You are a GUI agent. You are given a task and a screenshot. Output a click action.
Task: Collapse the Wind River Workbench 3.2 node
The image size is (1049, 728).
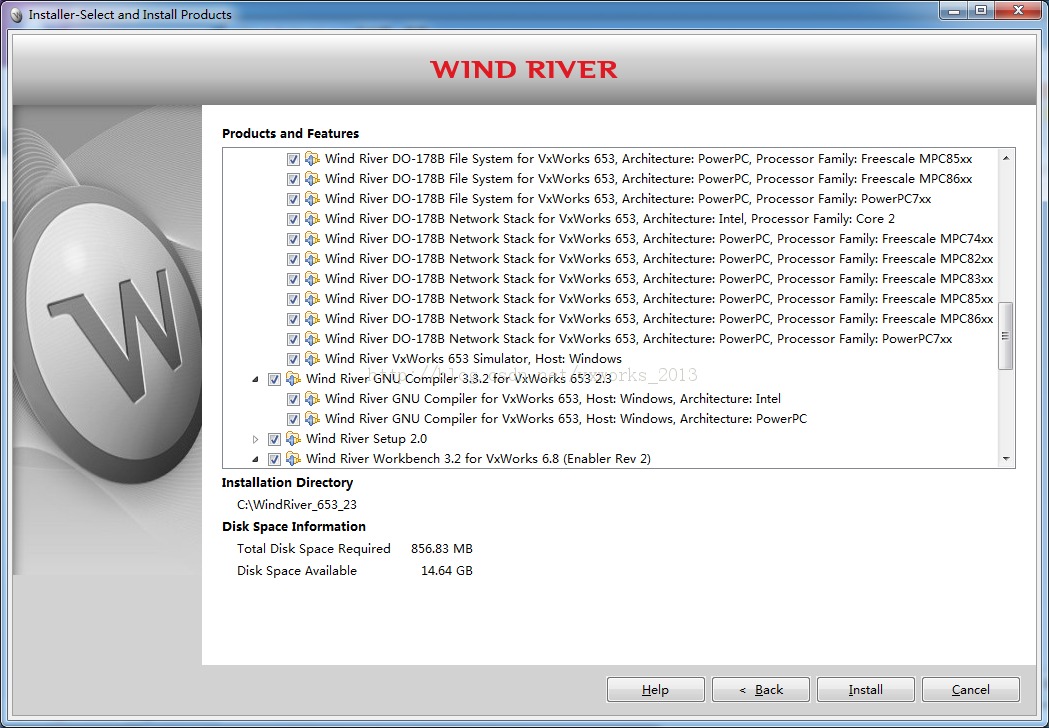point(256,459)
